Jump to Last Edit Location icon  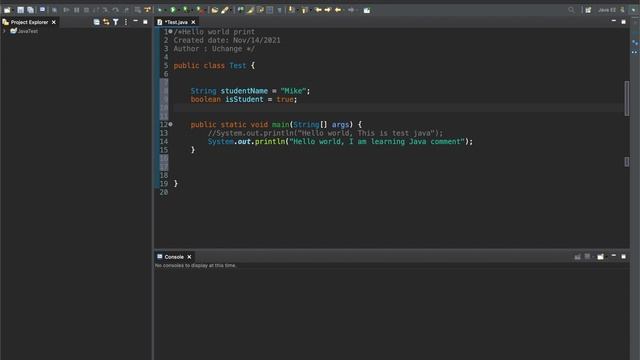point(318,10)
